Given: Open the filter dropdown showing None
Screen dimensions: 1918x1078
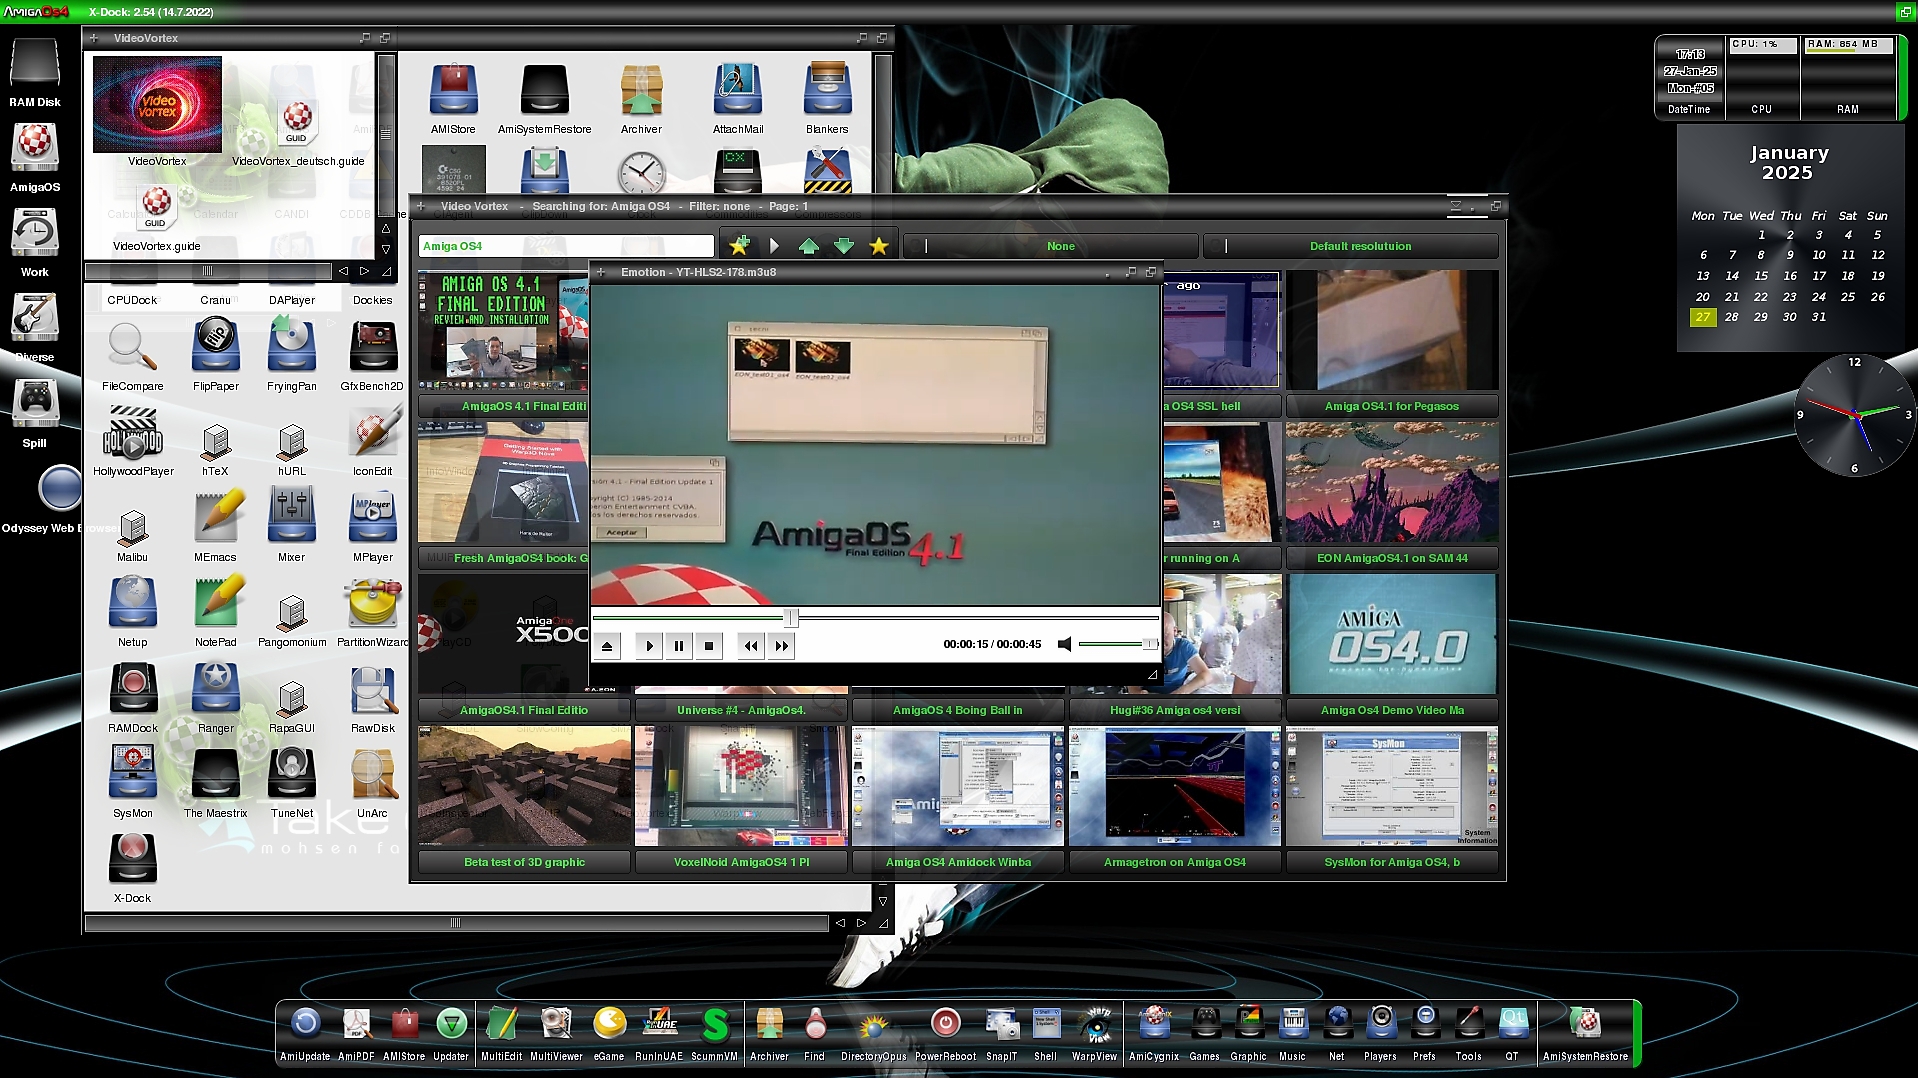Looking at the screenshot, I should click(1050, 246).
